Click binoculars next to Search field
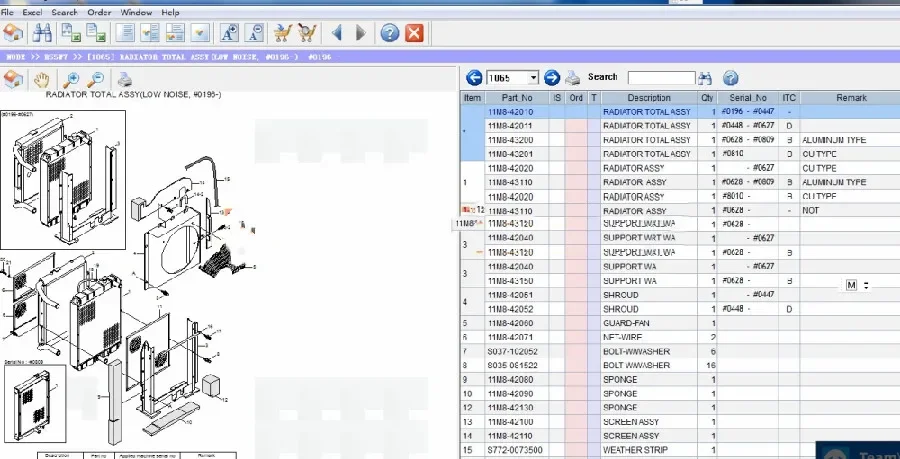Image resolution: width=900 pixels, height=459 pixels. click(705, 78)
